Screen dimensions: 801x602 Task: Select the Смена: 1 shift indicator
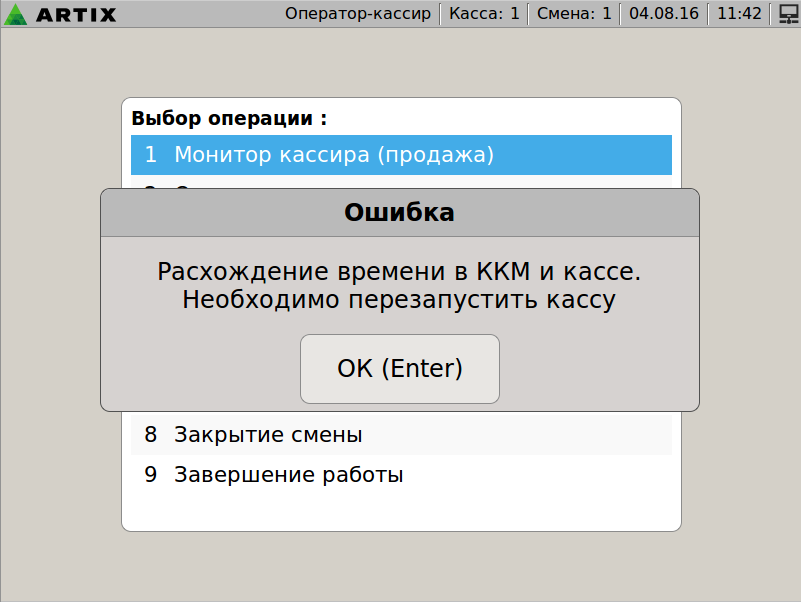pos(573,14)
